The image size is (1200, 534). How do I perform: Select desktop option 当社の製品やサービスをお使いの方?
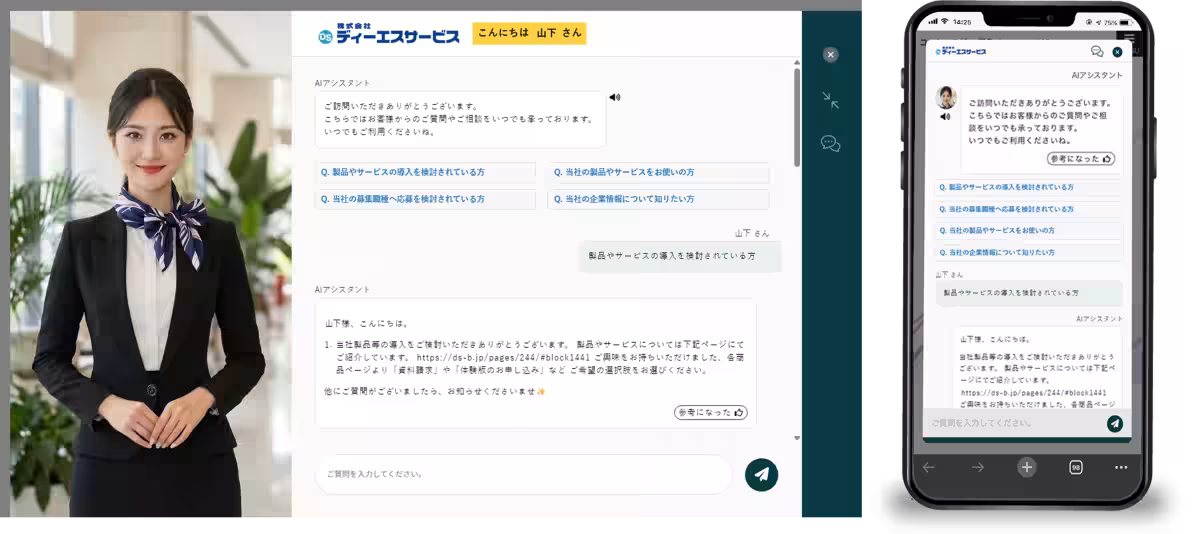tap(658, 172)
